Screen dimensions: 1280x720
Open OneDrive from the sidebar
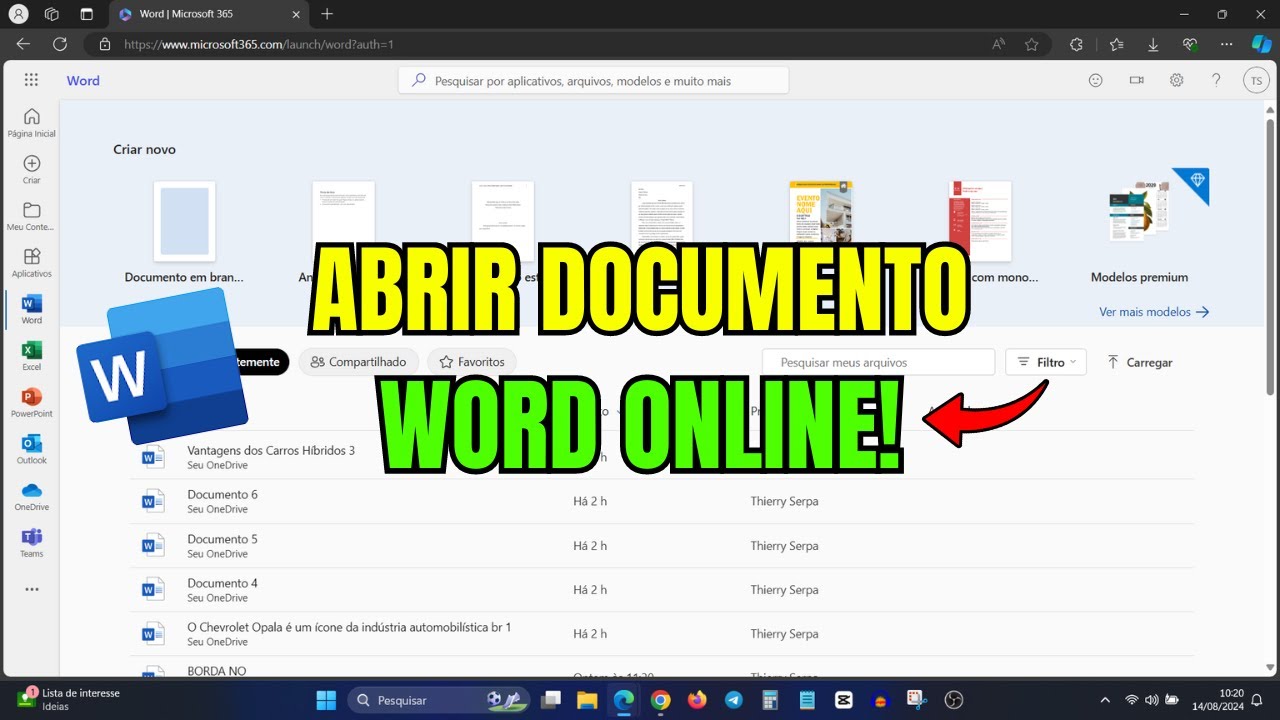click(x=32, y=496)
